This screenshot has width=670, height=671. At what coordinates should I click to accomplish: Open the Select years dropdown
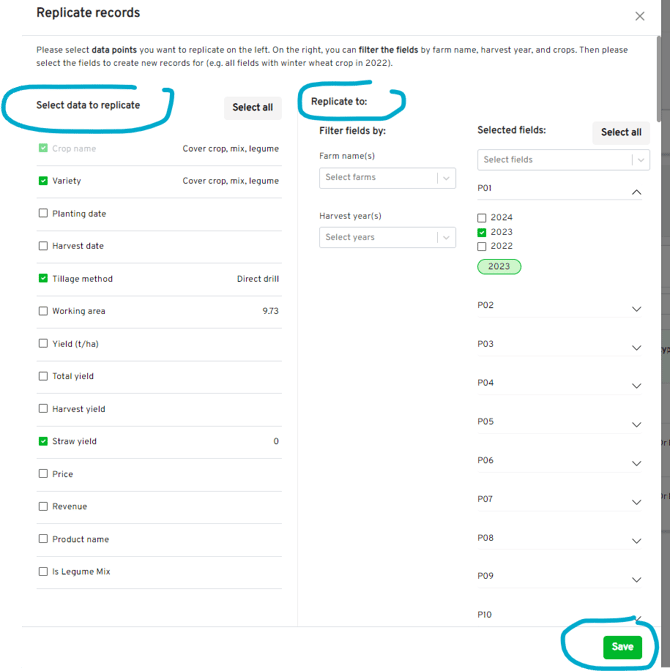pos(387,238)
